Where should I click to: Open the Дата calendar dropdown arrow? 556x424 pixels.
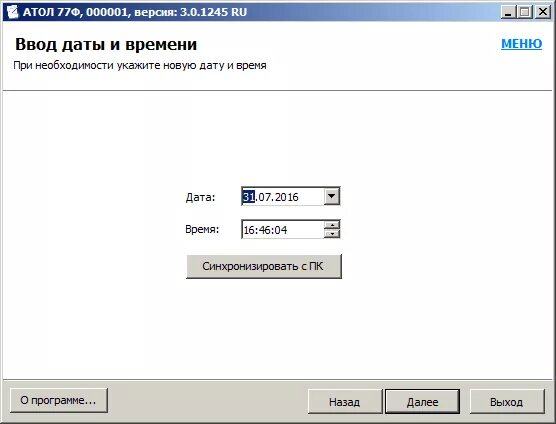pyautogui.click(x=332, y=196)
